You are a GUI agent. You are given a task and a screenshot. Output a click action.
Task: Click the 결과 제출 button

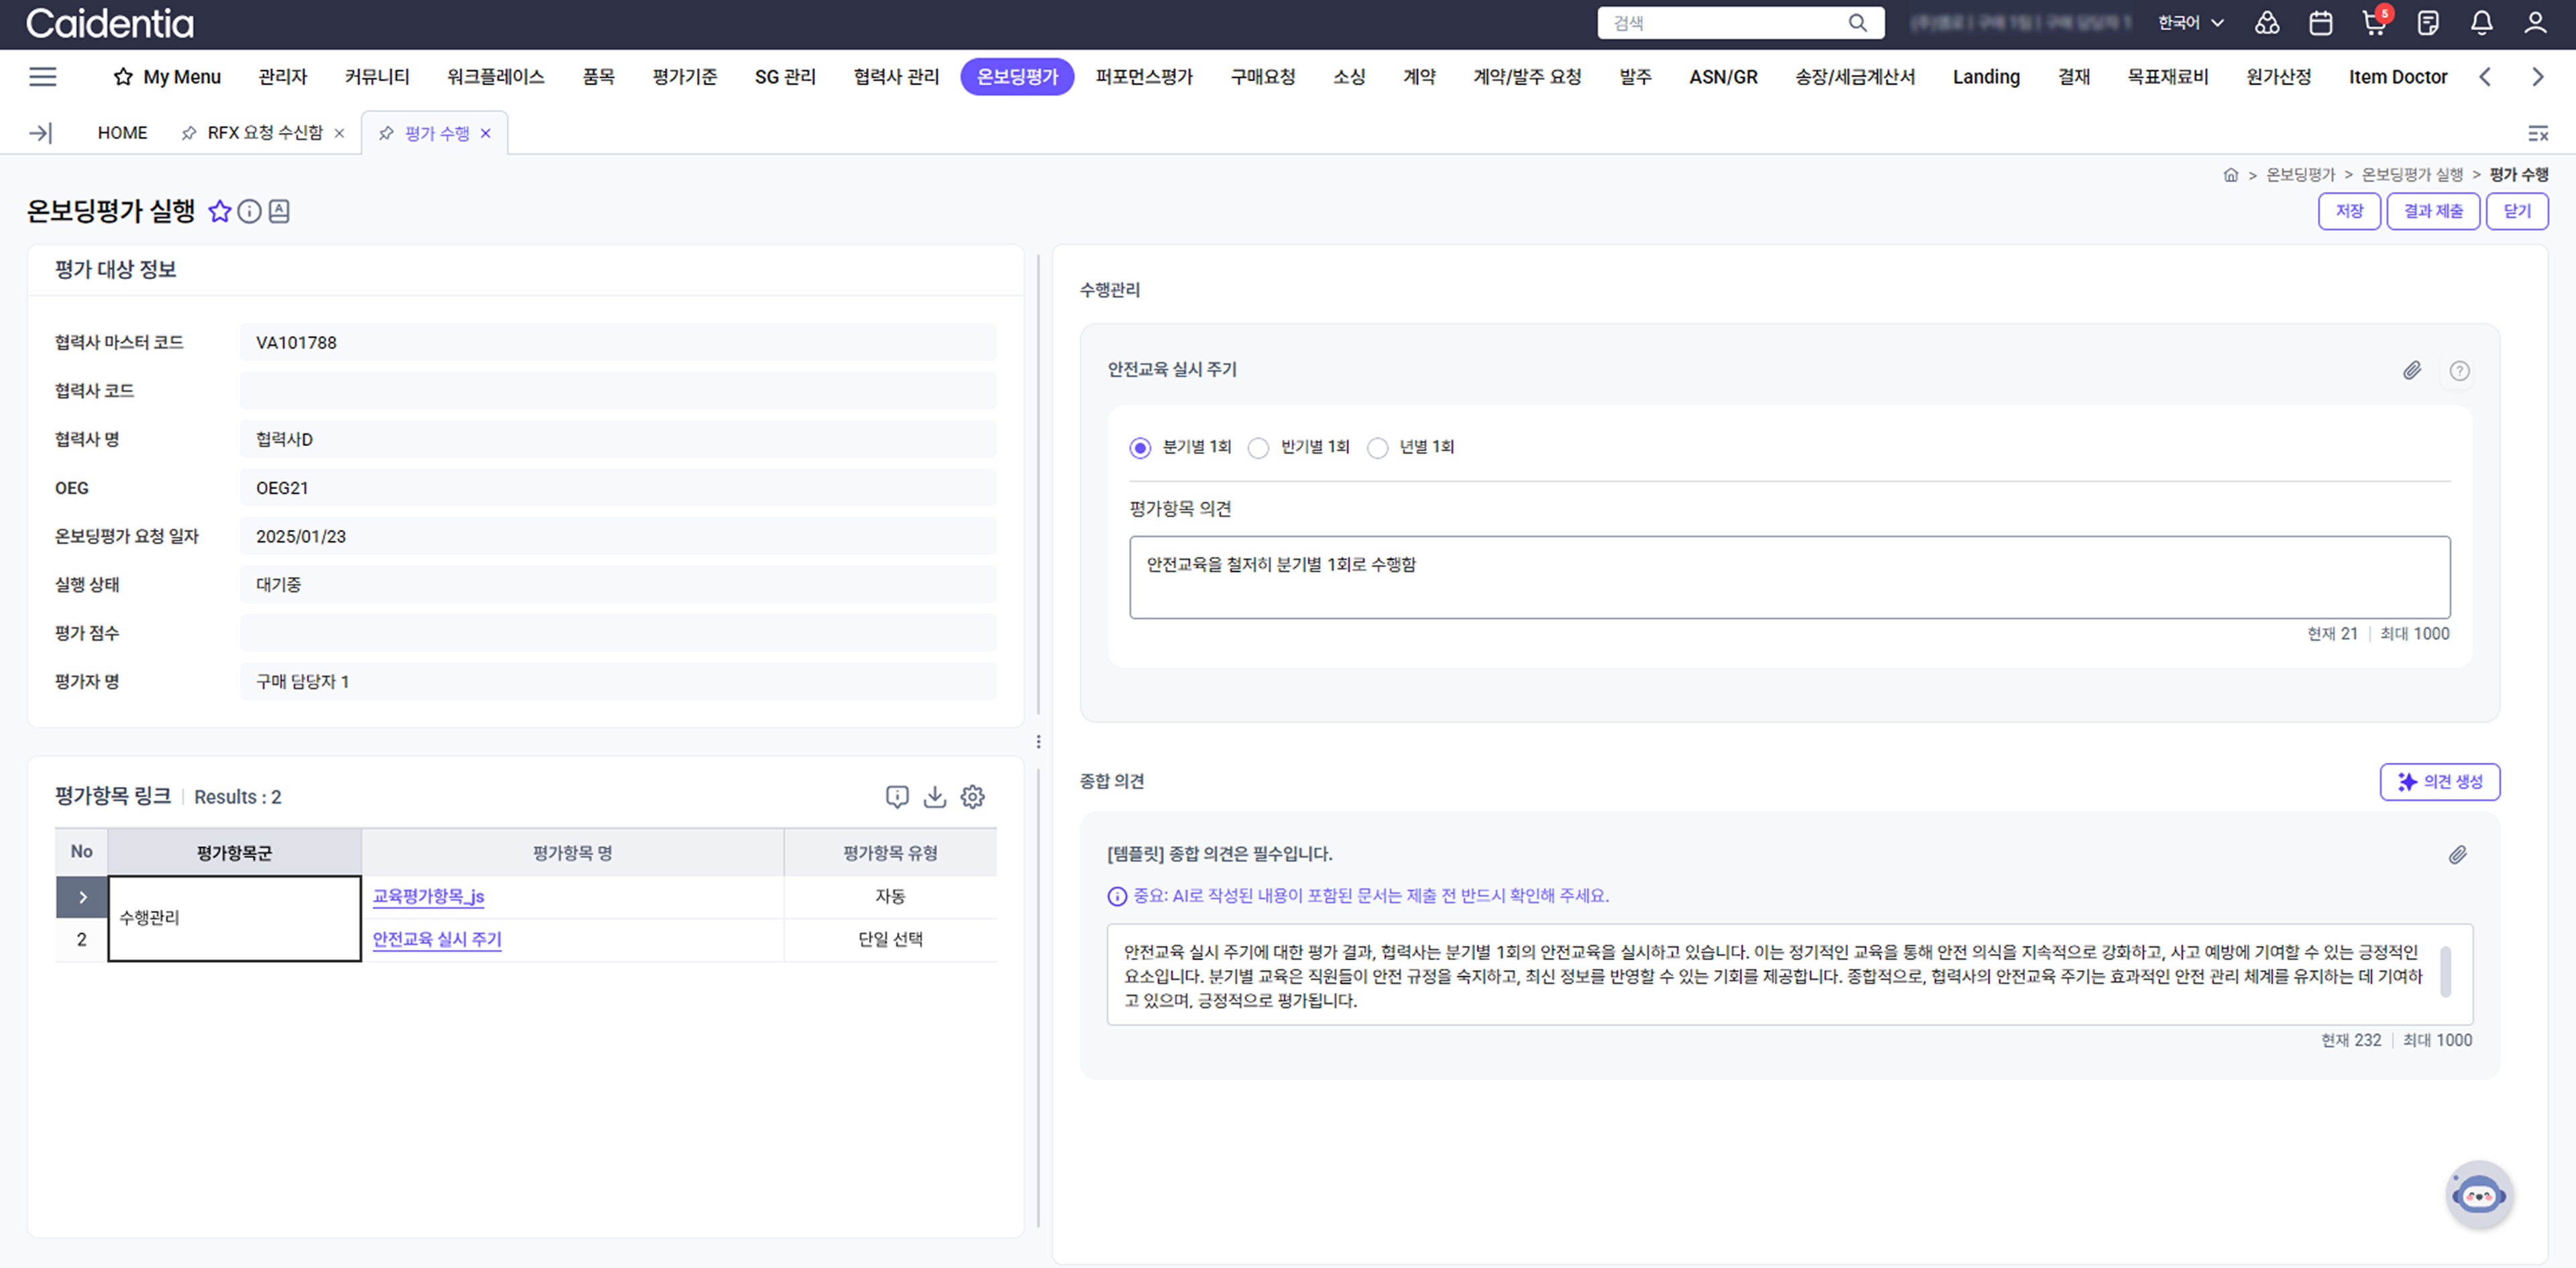click(x=2432, y=211)
